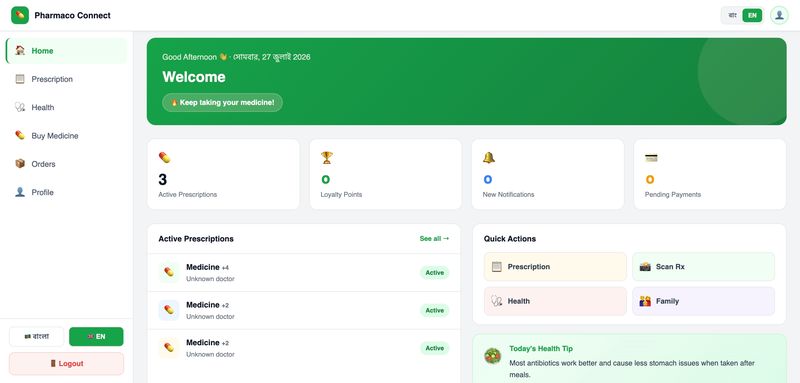The height and width of the screenshot is (383, 800).
Task: Click pill icon of Medicine +4 prescription
Action: [169, 272]
